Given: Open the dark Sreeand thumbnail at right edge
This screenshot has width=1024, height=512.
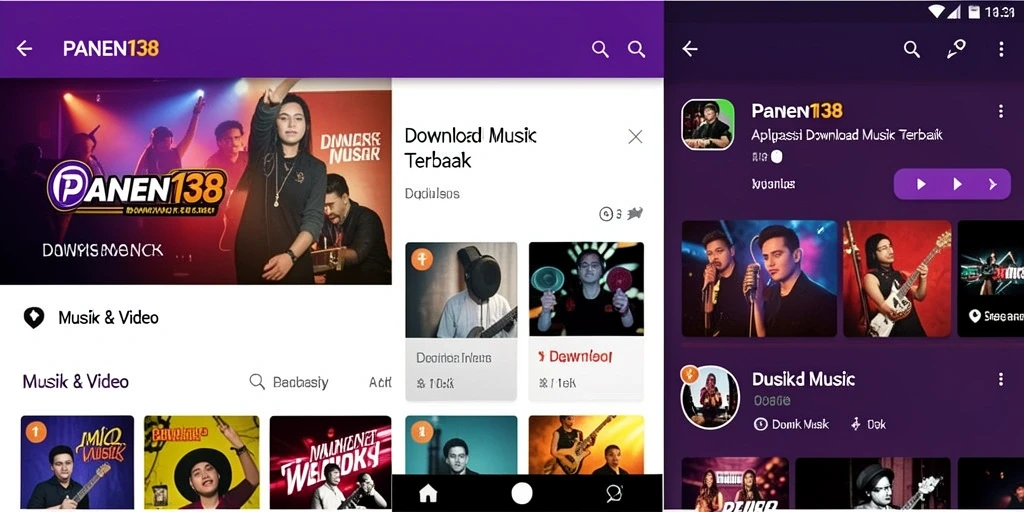Looking at the screenshot, I should pos(991,278).
